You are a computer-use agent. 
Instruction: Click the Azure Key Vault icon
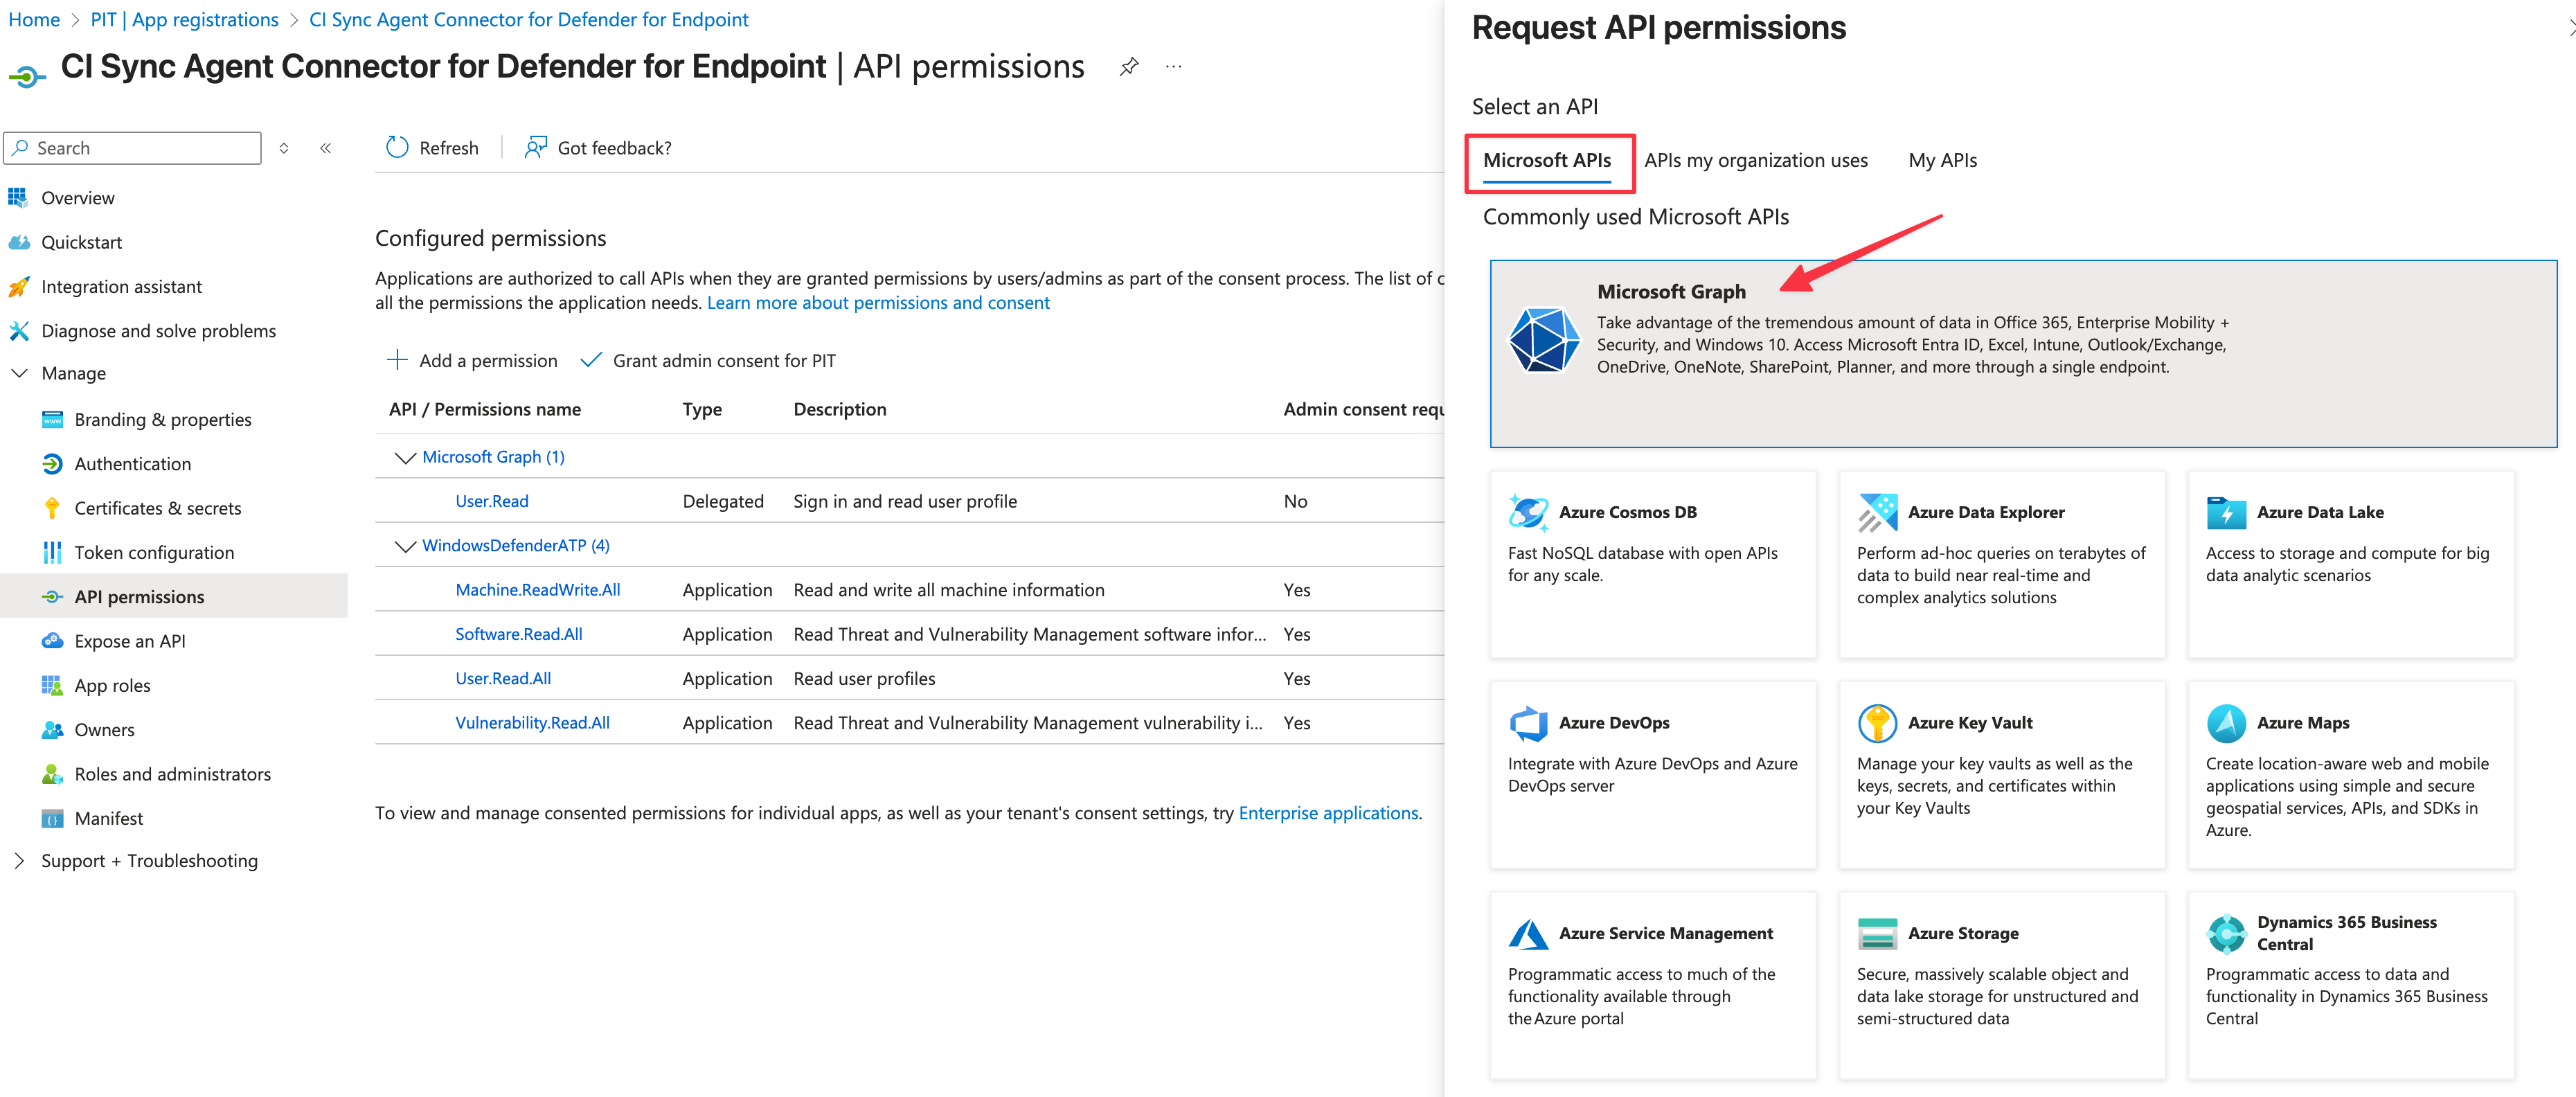(1877, 723)
